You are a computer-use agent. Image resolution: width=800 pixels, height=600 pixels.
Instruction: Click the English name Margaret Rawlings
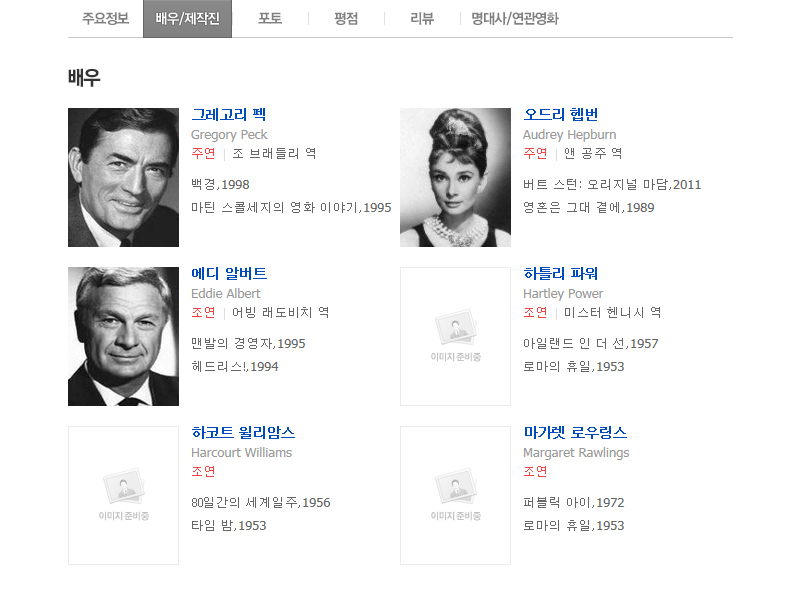pyautogui.click(x=577, y=453)
